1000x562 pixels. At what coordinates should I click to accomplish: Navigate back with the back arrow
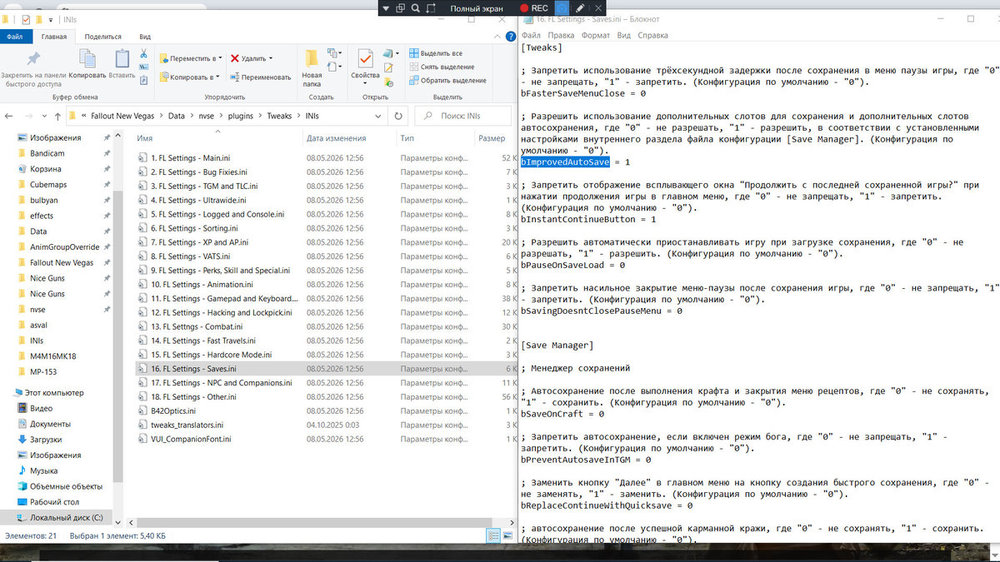pos(9,116)
